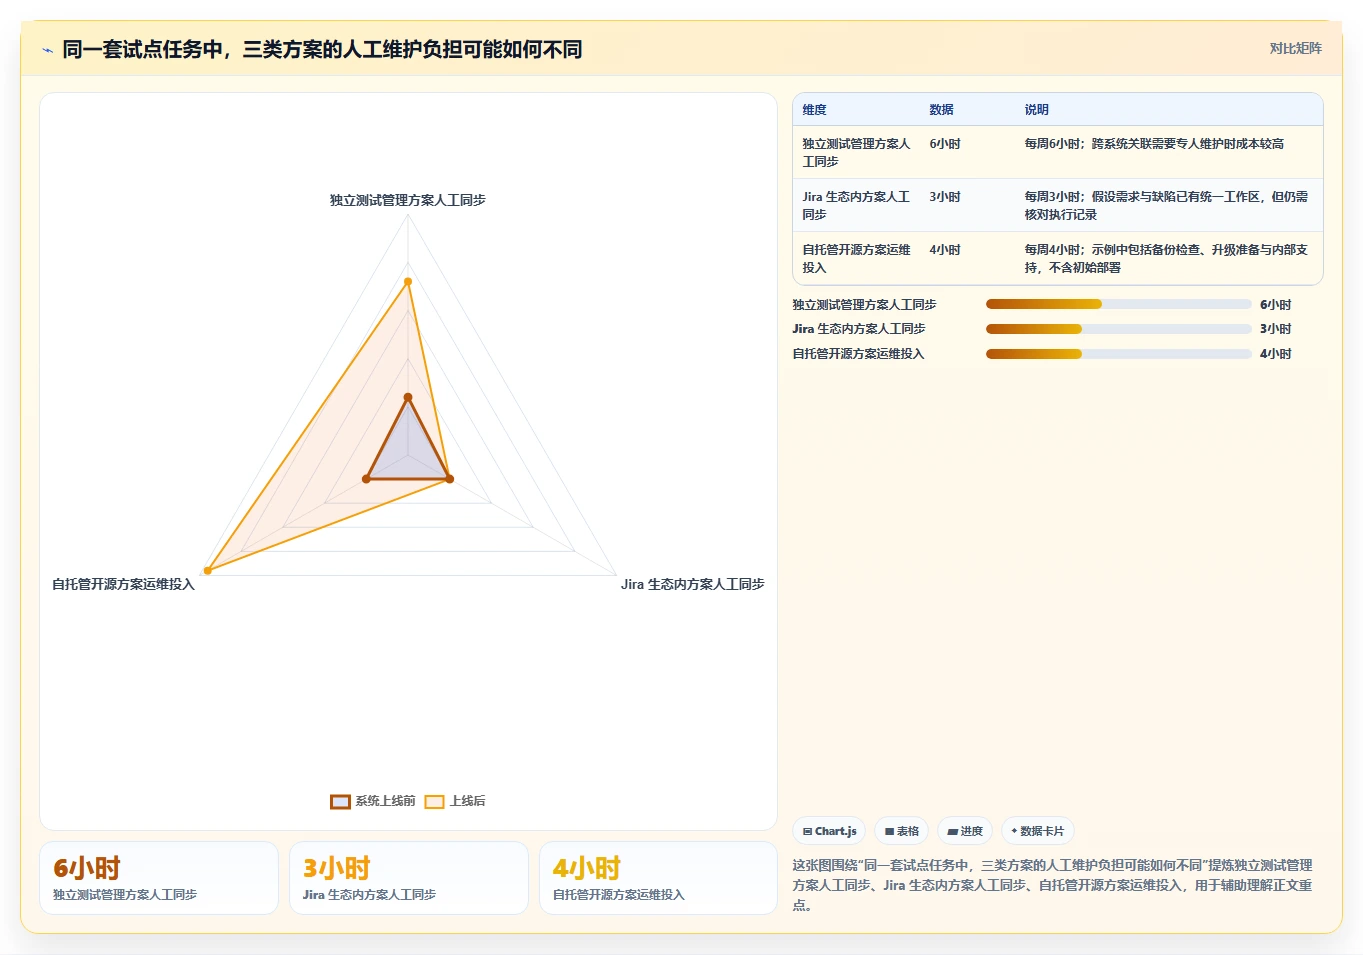The image size is (1363, 955).
Task: Click the 说明 column header
Action: click(1036, 110)
